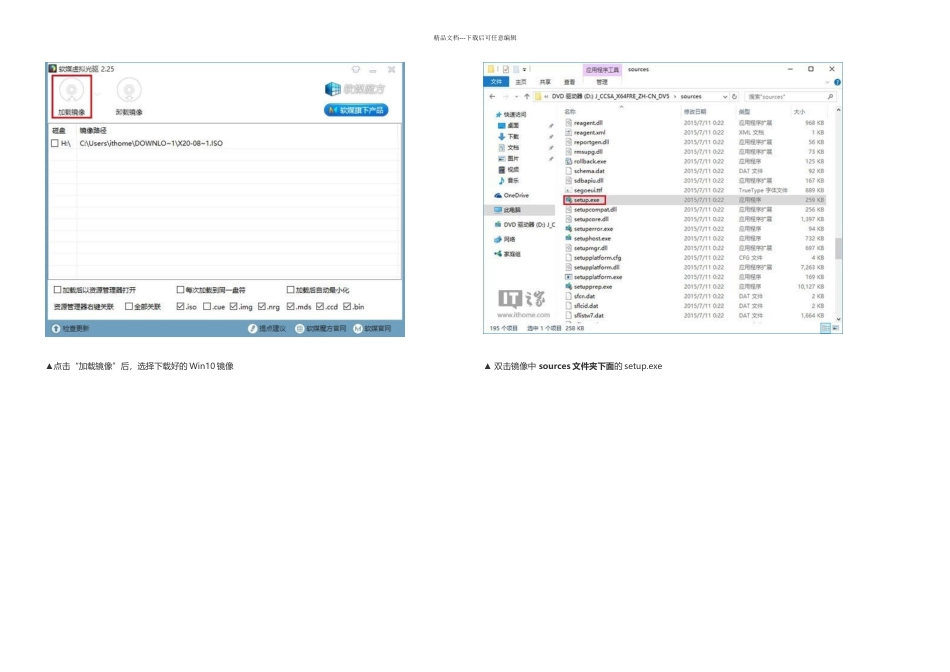Click 检查更新 in the virtual drive footer

pyautogui.click(x=71, y=328)
